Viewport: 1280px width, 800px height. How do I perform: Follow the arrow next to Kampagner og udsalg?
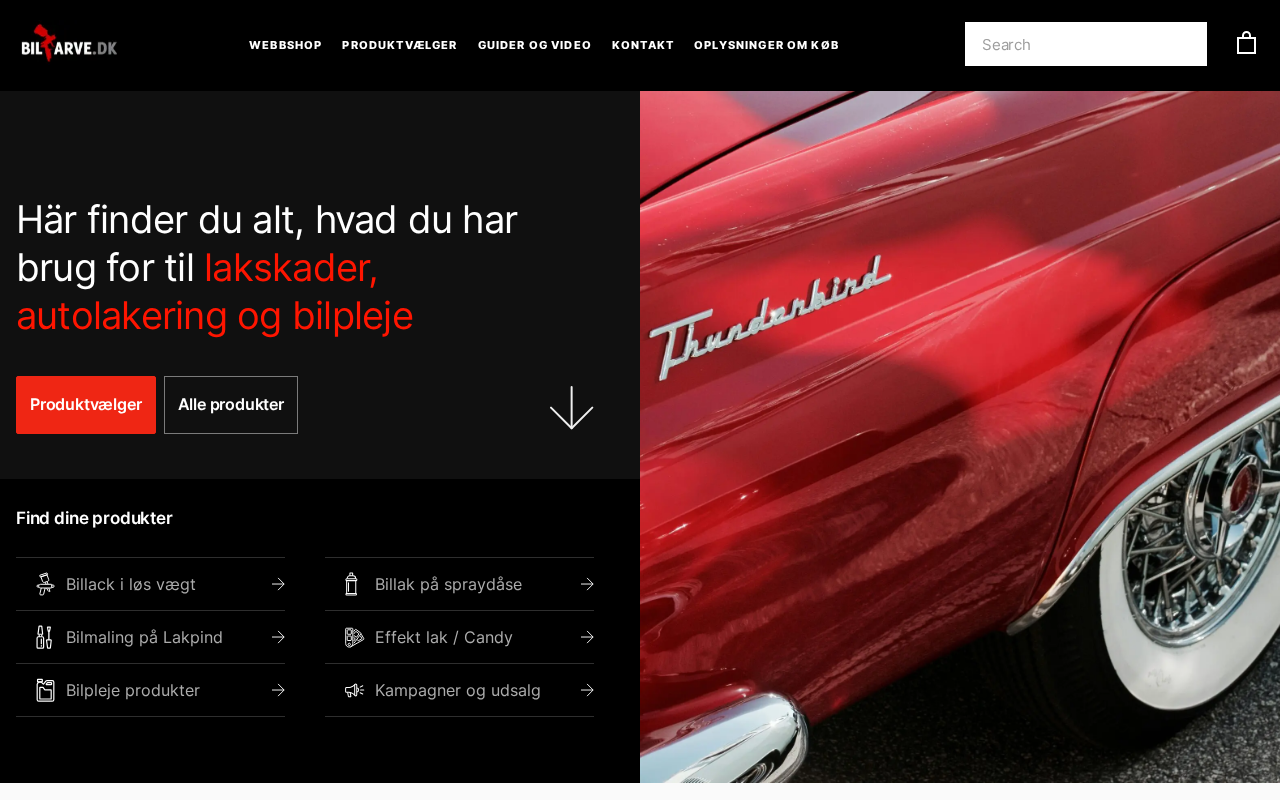point(587,690)
